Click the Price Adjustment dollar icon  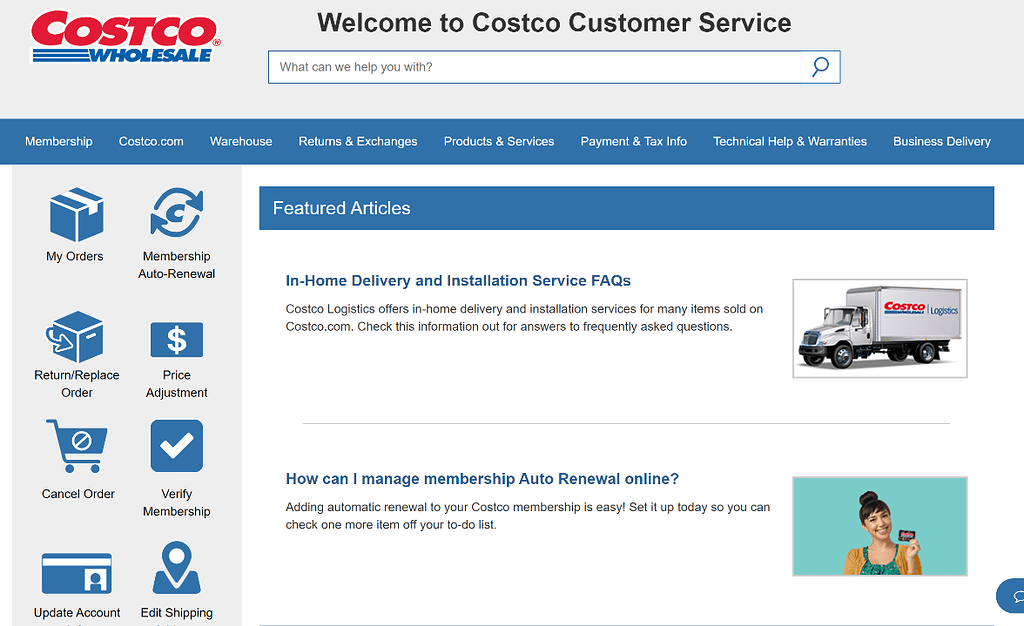coord(176,339)
